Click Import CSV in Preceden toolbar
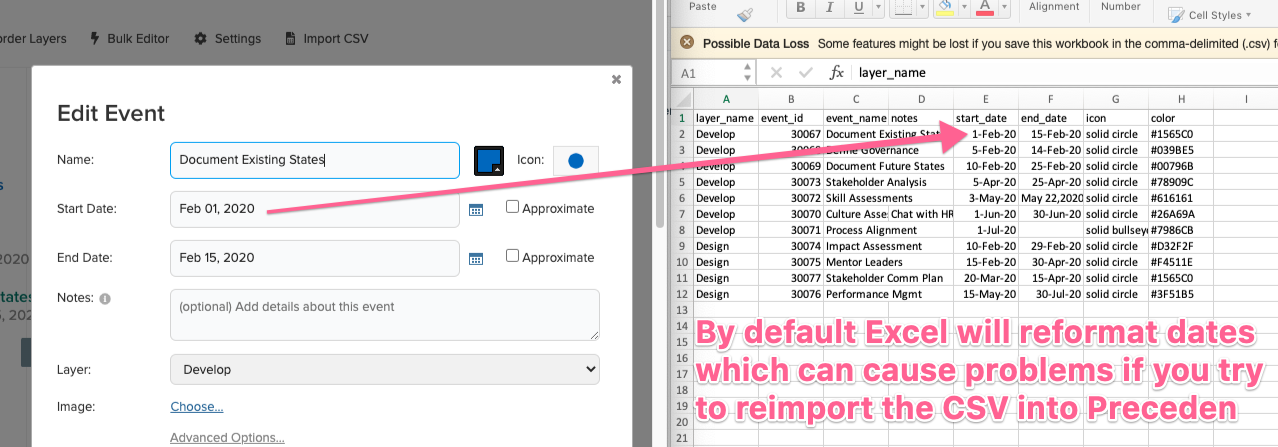1278x447 pixels. 326,39
